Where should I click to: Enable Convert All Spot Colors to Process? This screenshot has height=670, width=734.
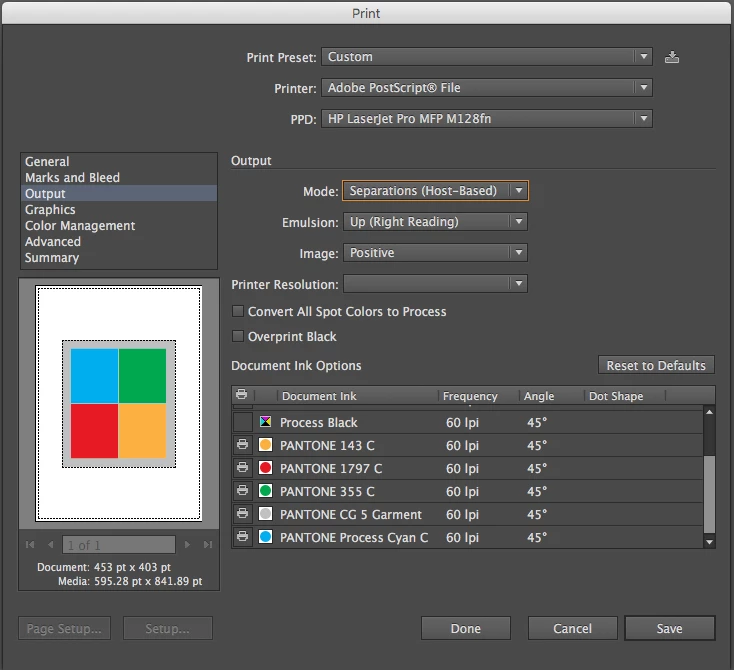point(238,311)
